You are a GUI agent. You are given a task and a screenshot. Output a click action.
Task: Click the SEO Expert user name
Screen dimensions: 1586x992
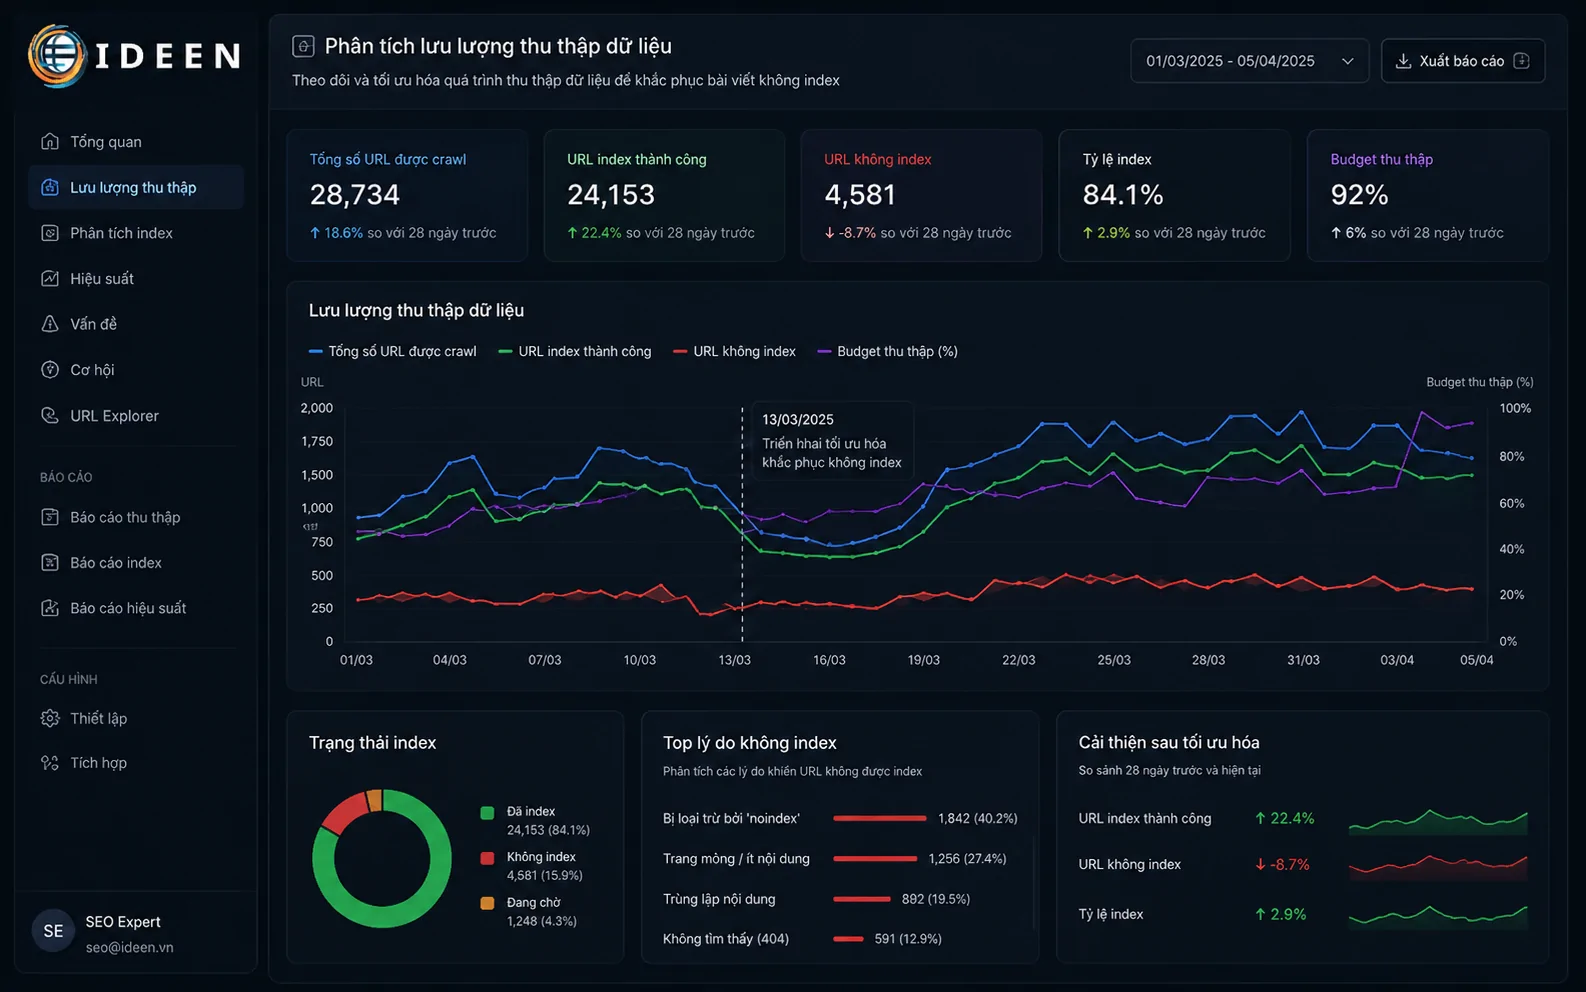122,921
